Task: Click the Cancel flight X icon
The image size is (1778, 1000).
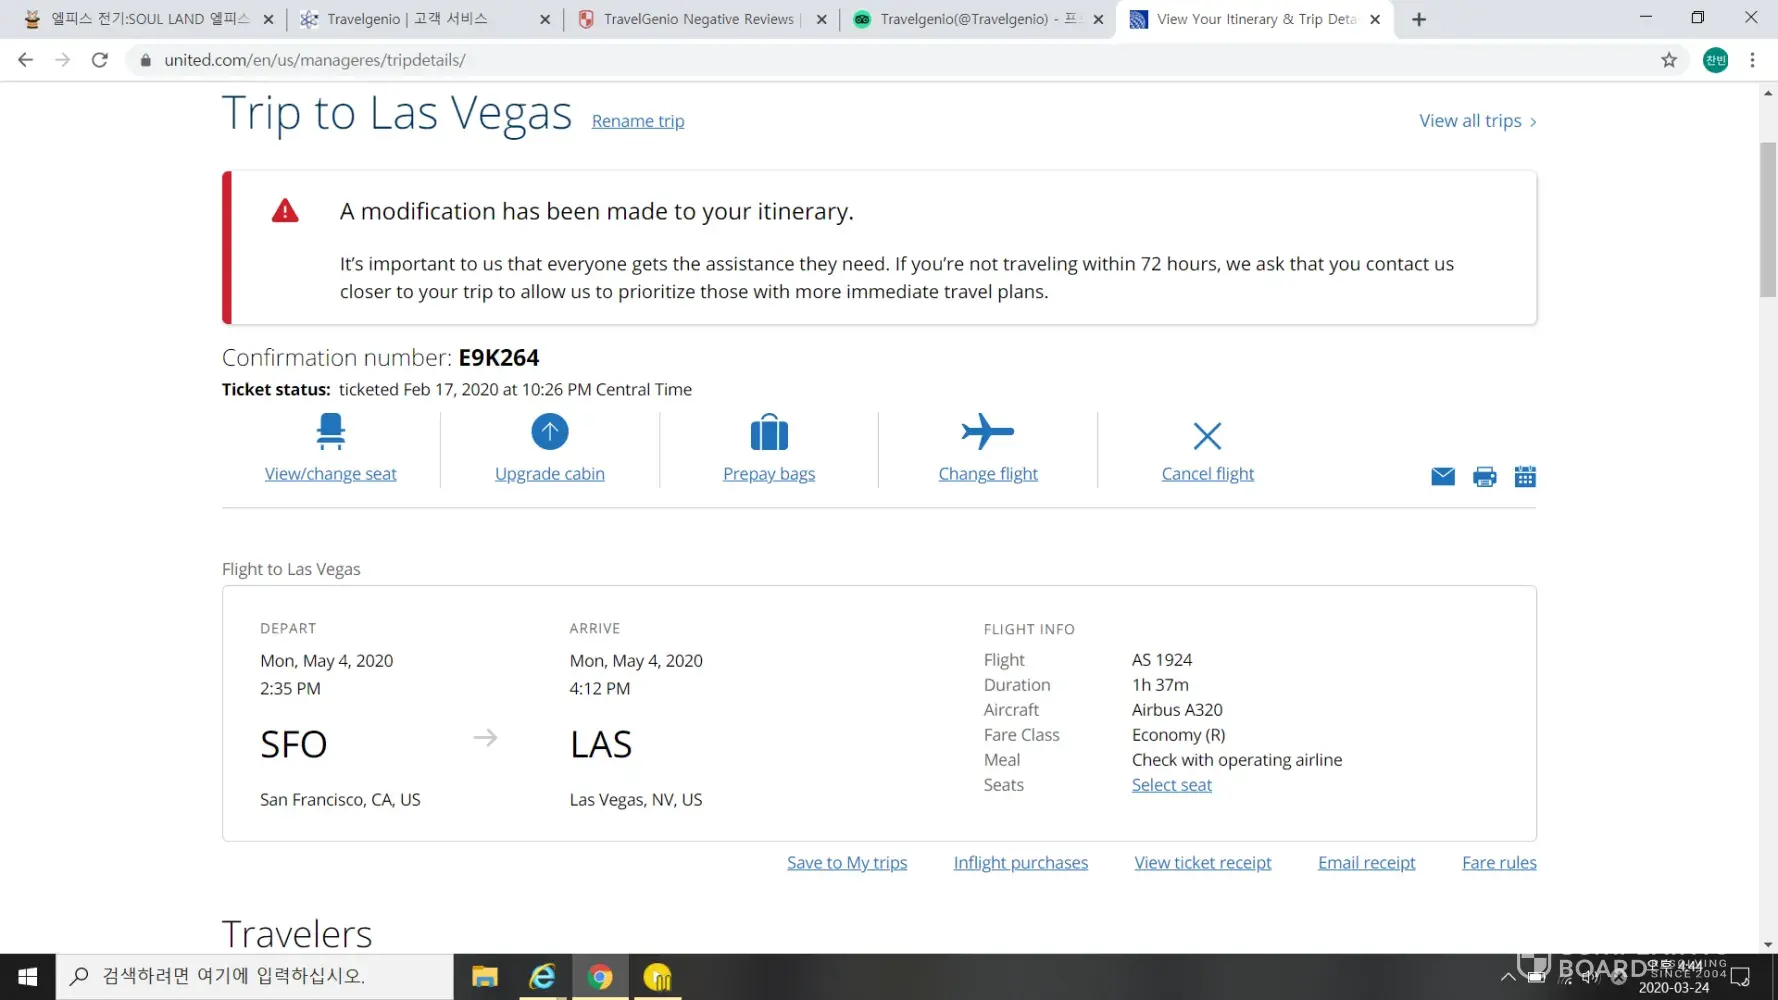Action: [1207, 436]
